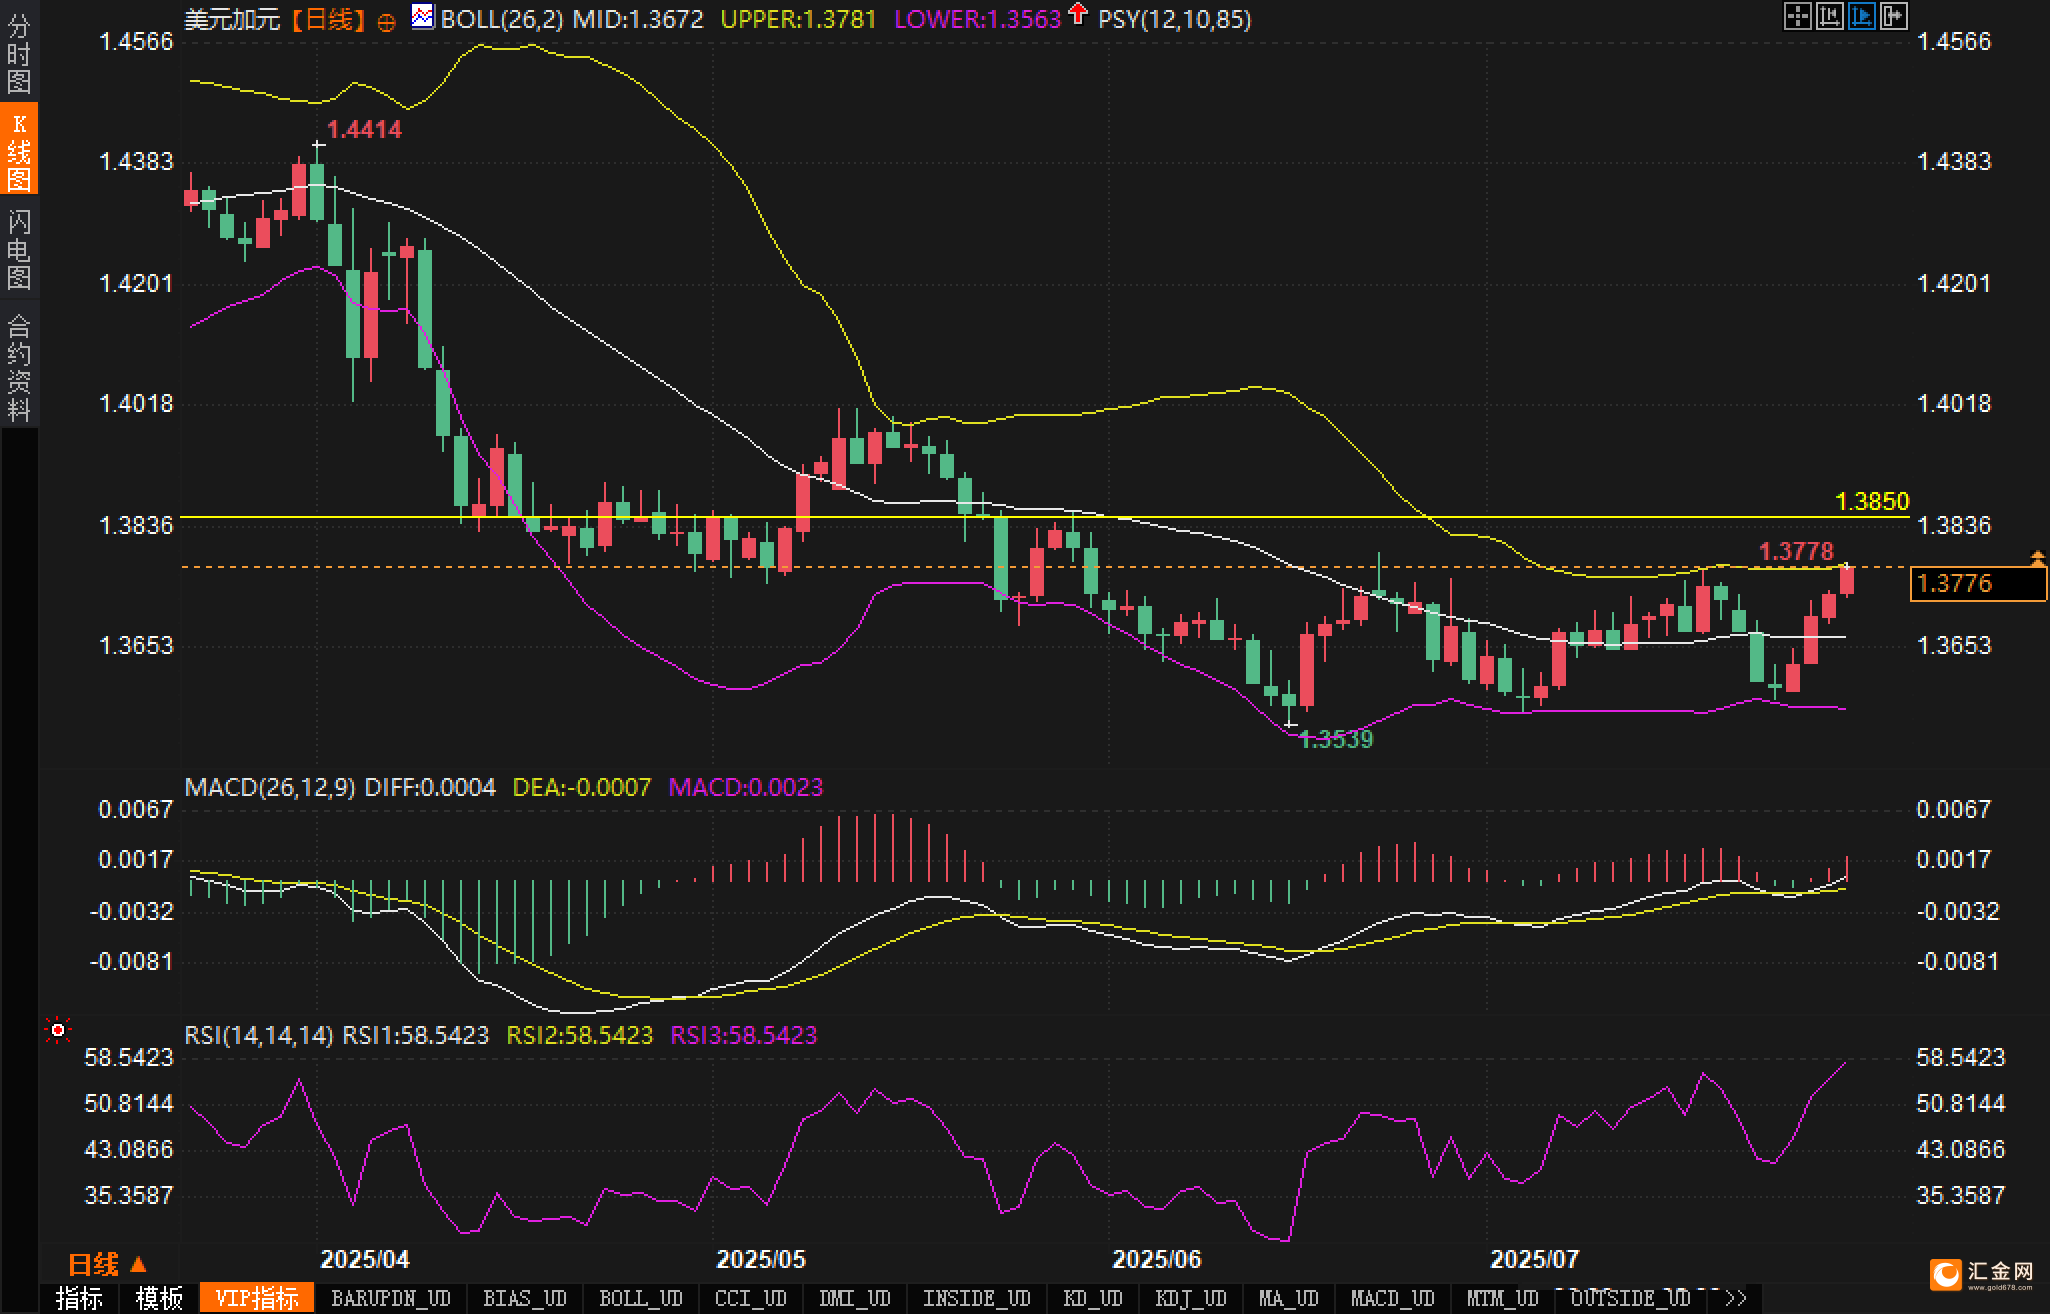Click the 汇金网 logo icon

point(1946,1275)
